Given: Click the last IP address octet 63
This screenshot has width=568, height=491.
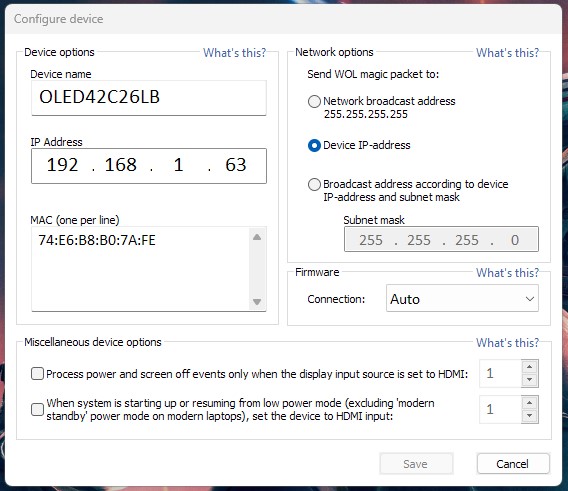Looking at the screenshot, I should tap(236, 165).
